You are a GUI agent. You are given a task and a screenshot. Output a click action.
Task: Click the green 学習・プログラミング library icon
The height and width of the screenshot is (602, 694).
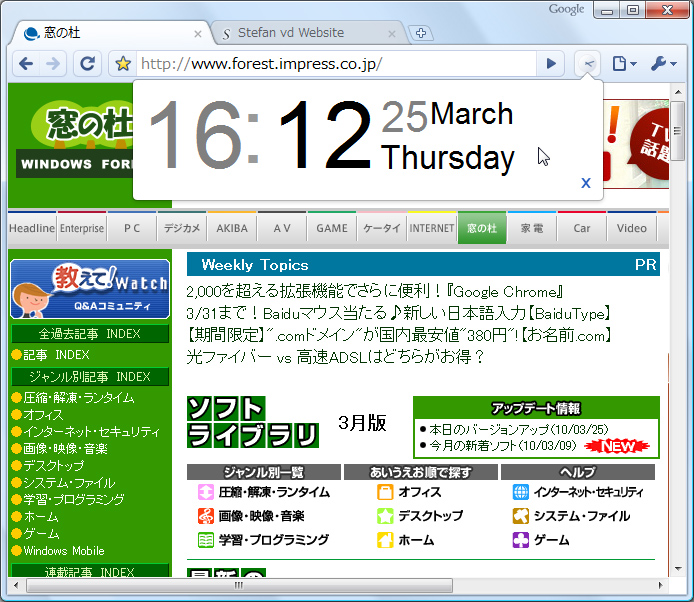pyautogui.click(x=206, y=540)
